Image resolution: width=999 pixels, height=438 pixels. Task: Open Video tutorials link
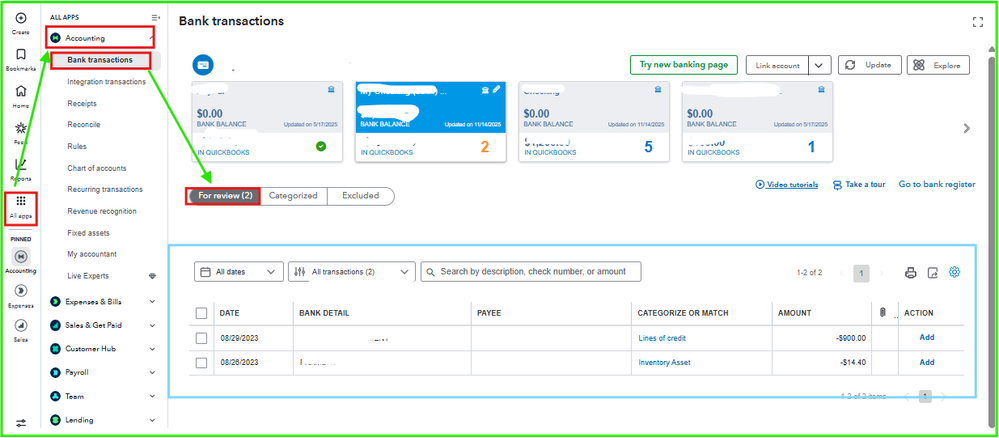click(787, 185)
